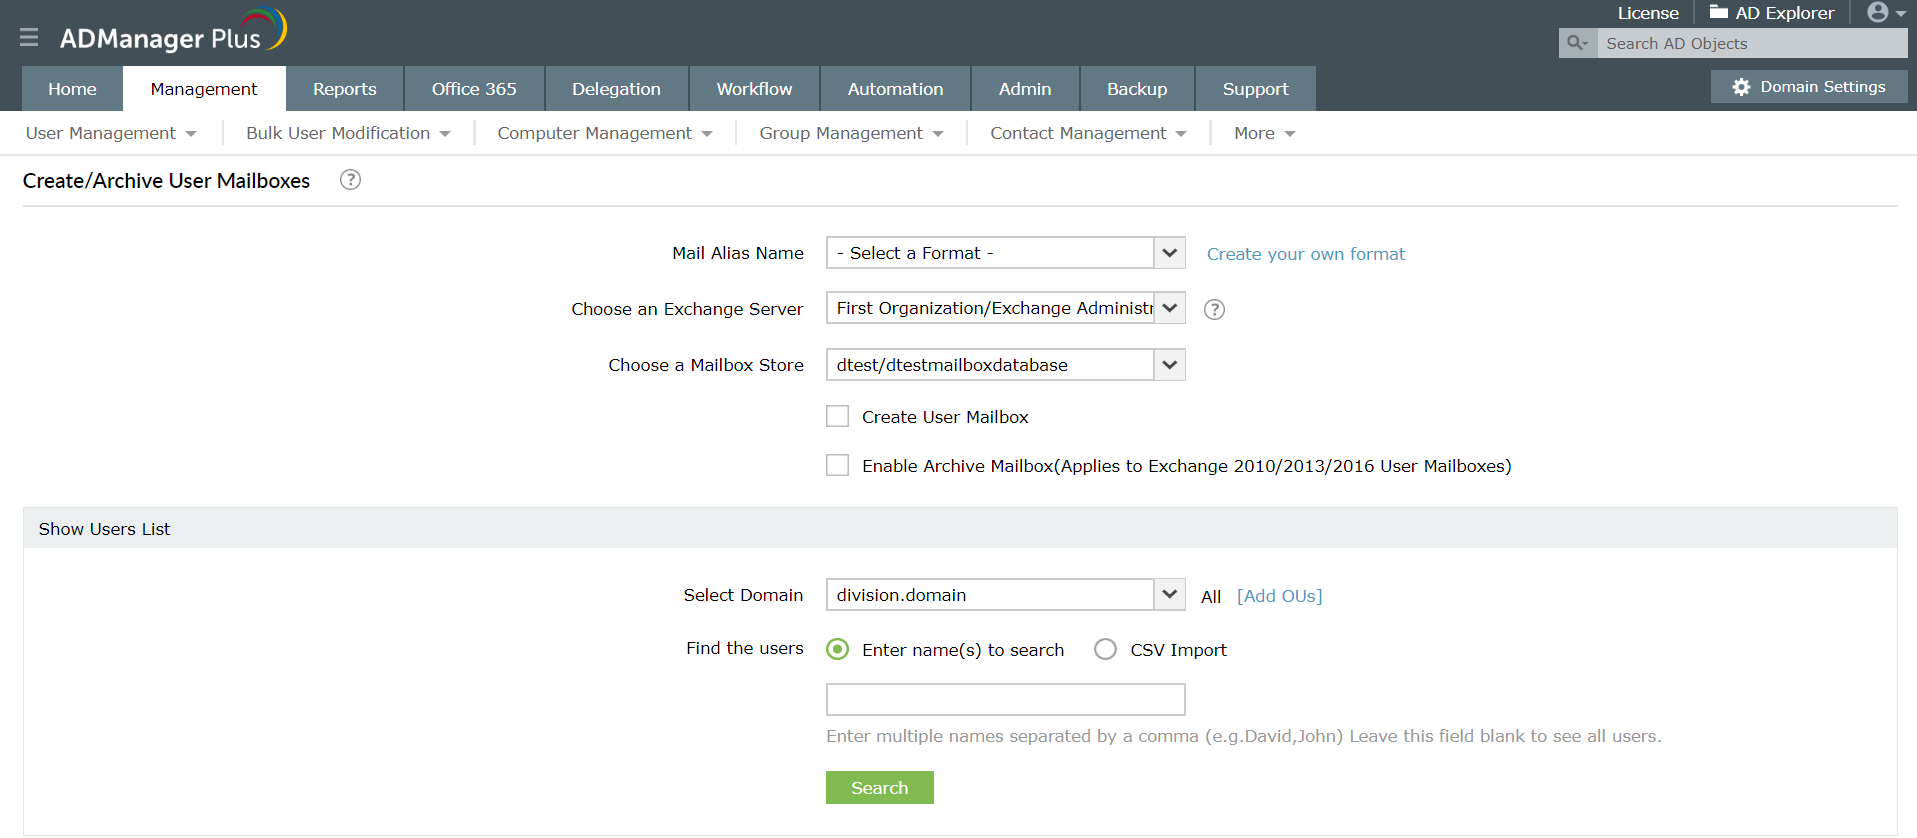Click the Add OUs link
1917x838 pixels.
[x=1279, y=596]
